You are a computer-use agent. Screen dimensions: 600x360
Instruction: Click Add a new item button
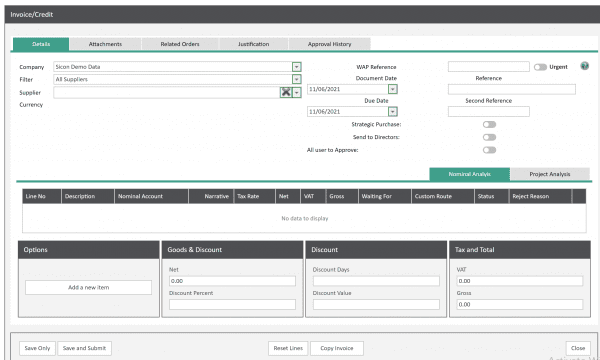point(88,287)
